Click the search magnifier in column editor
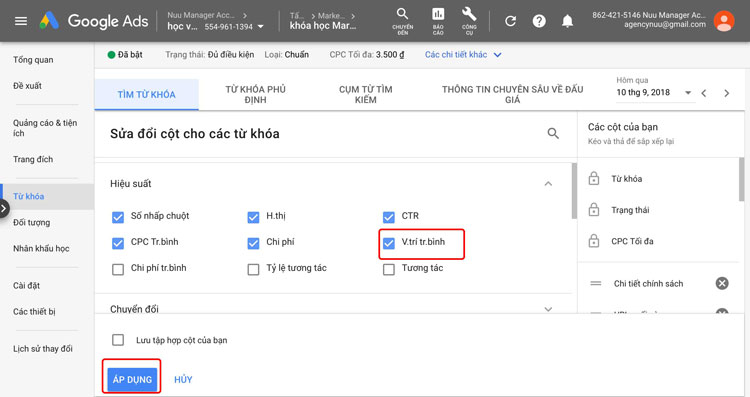 (x=553, y=133)
